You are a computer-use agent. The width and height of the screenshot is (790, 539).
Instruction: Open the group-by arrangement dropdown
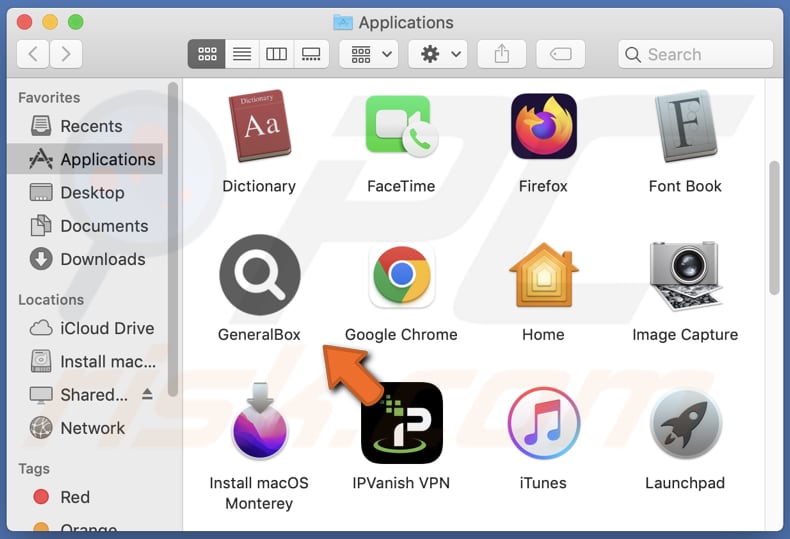click(369, 54)
